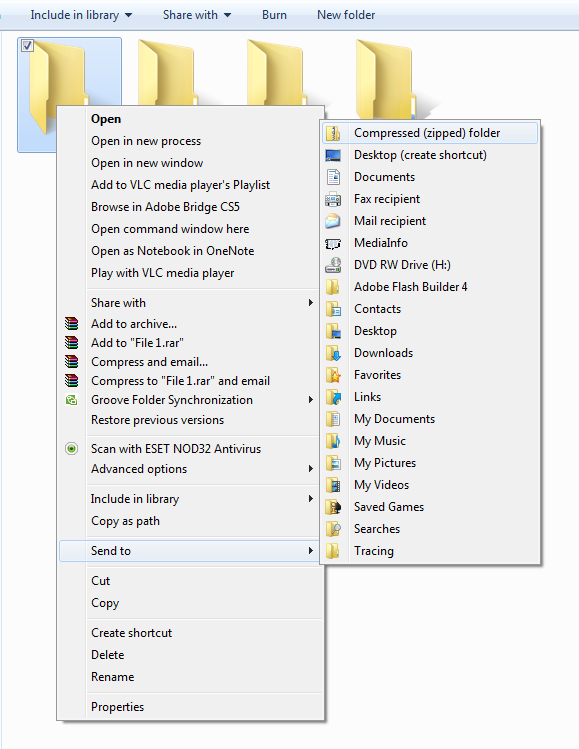Screen dimensions: 579x749
Task: Select the fourth folder thumbnail
Action: (387, 79)
